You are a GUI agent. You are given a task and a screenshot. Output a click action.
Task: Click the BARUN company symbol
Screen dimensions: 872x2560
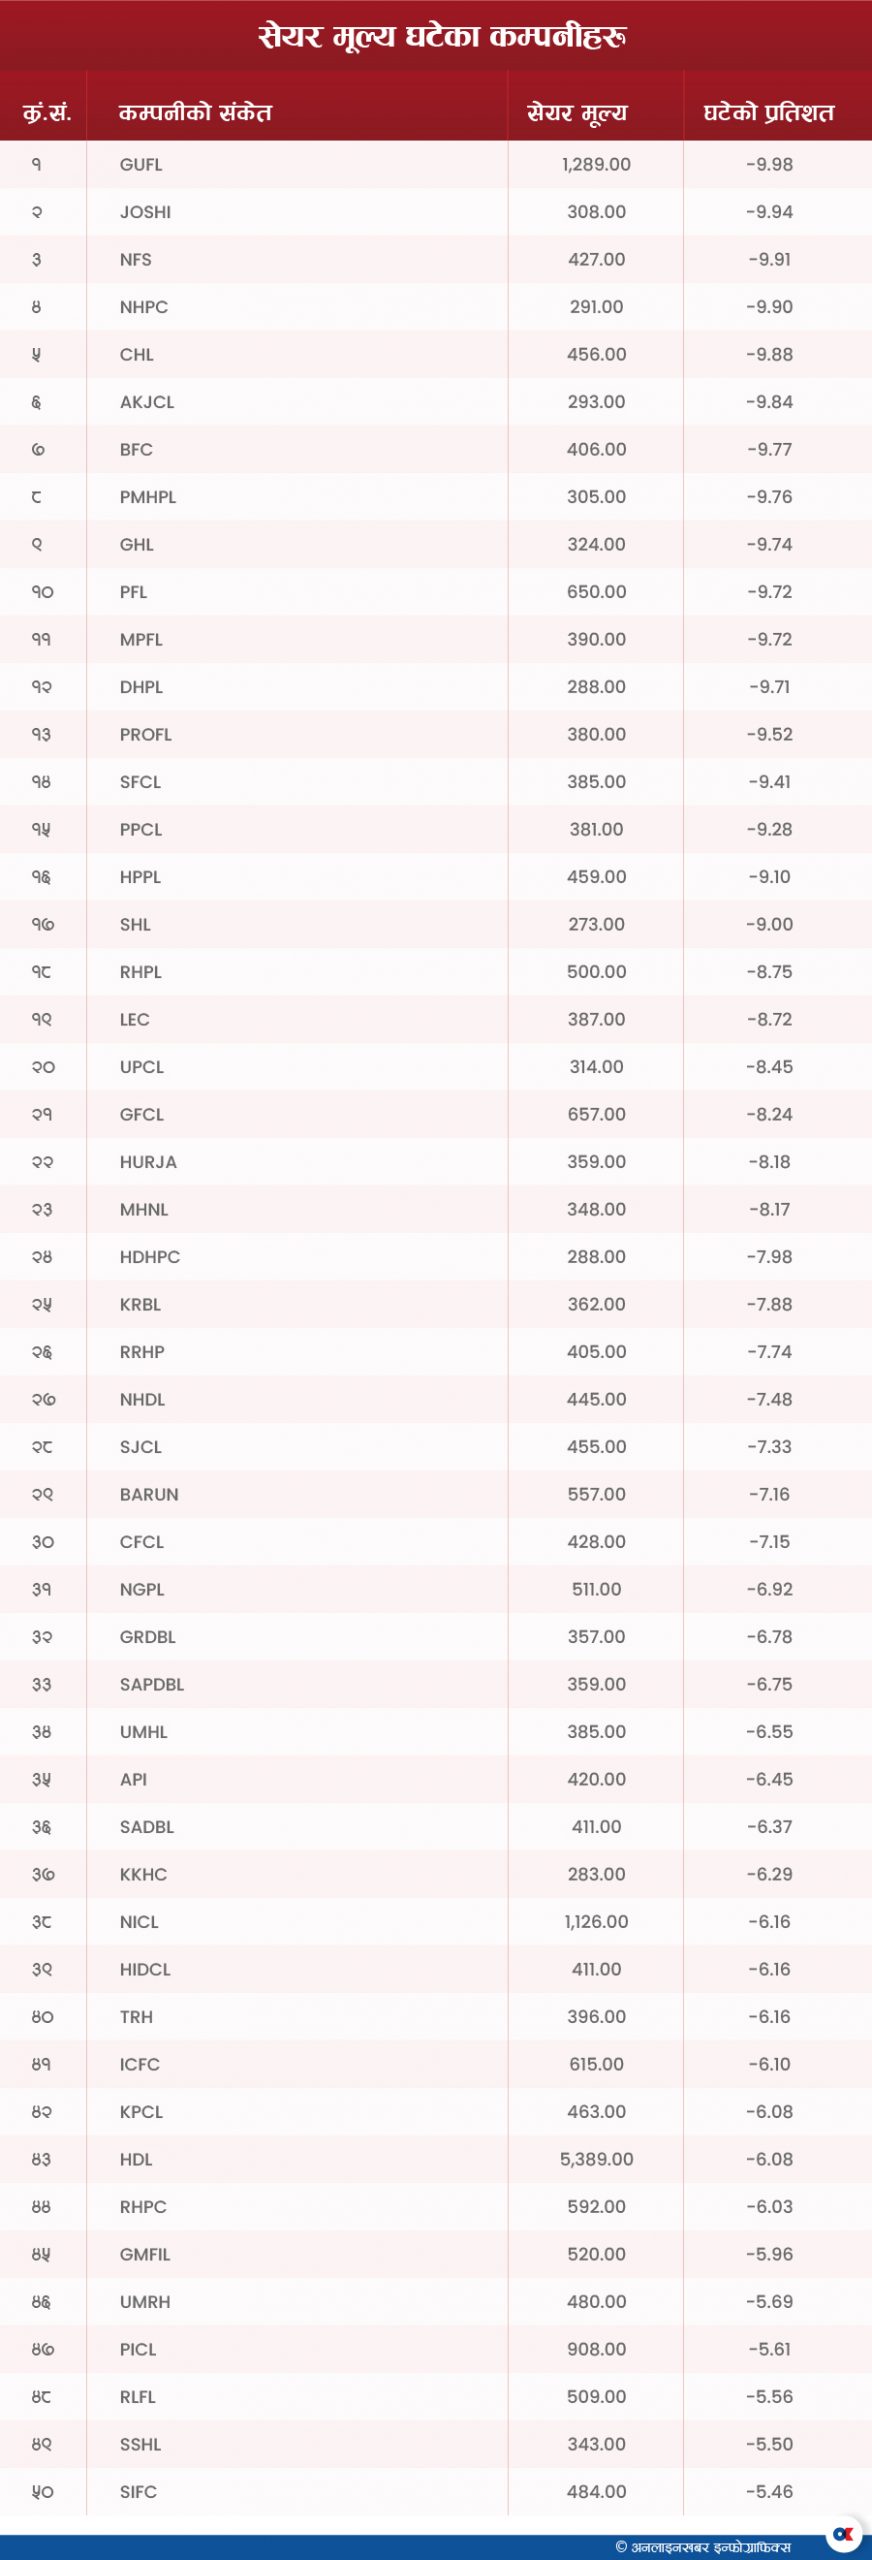tap(149, 1494)
